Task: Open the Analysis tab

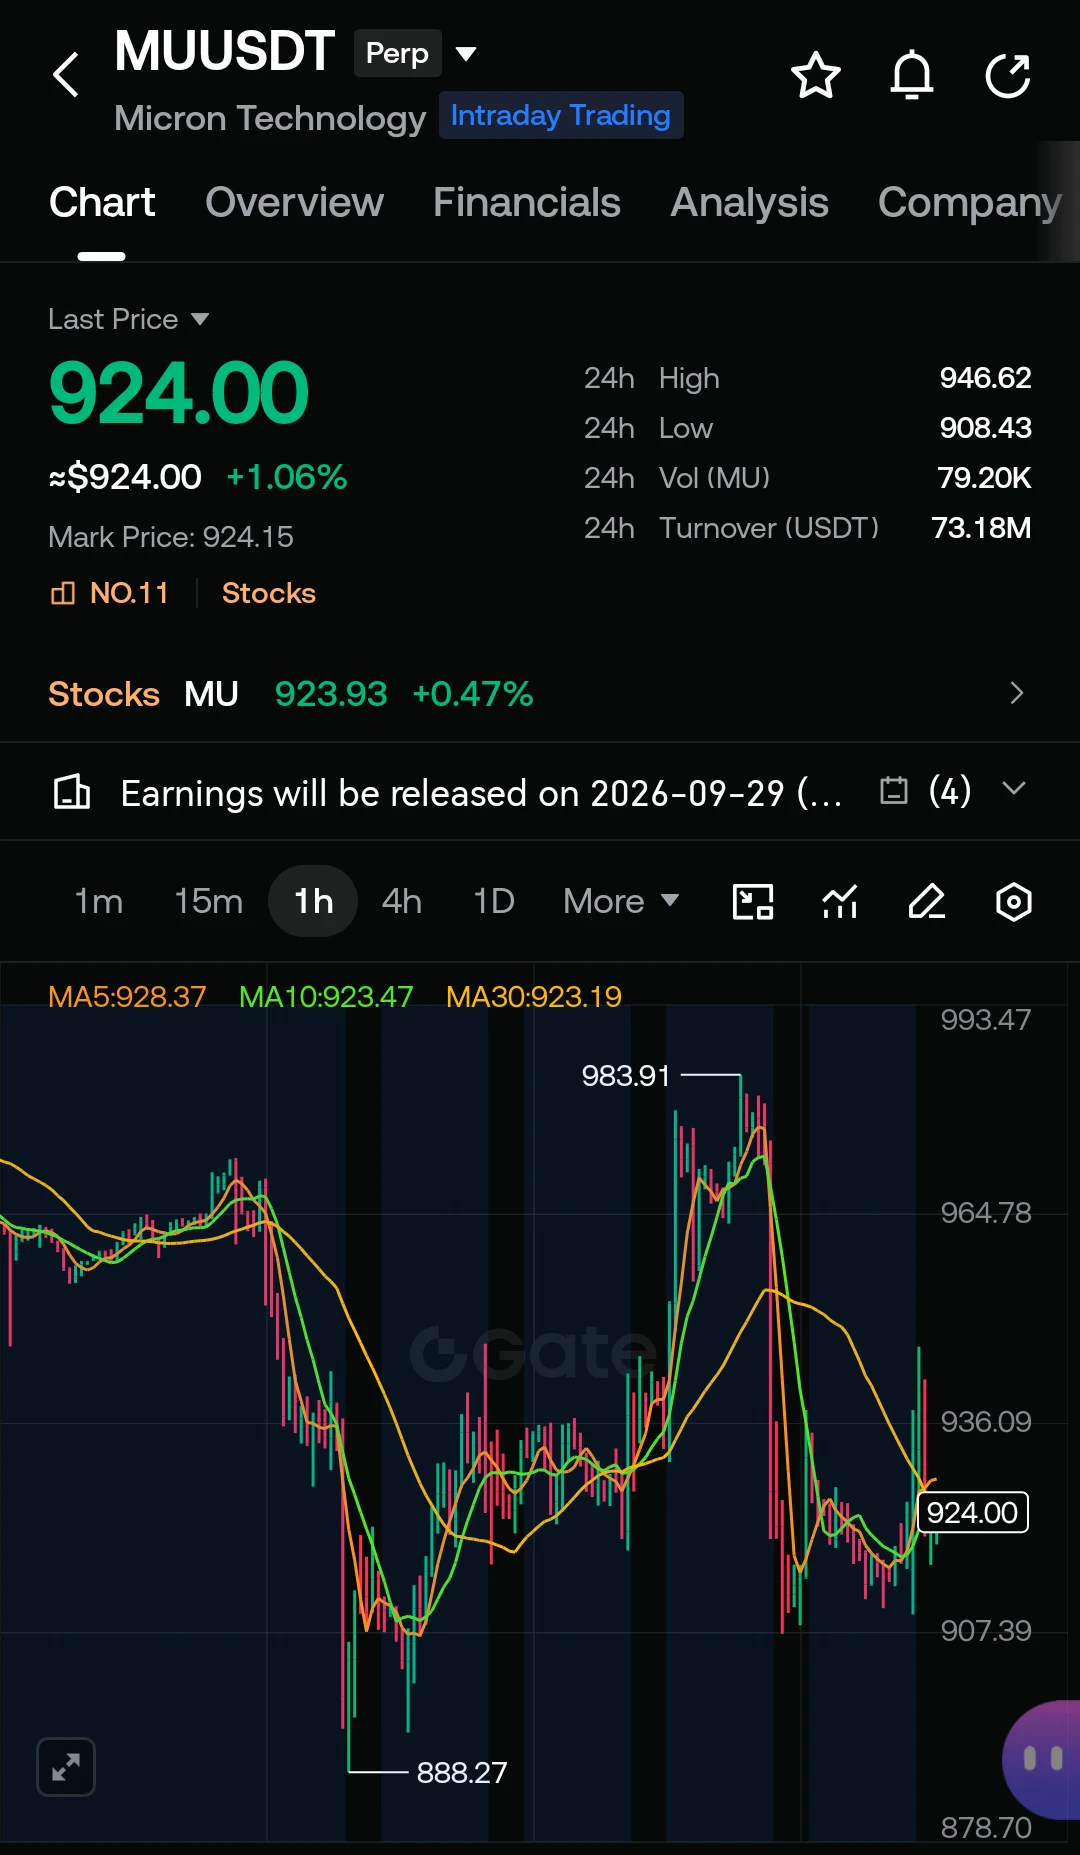Action: tap(749, 203)
